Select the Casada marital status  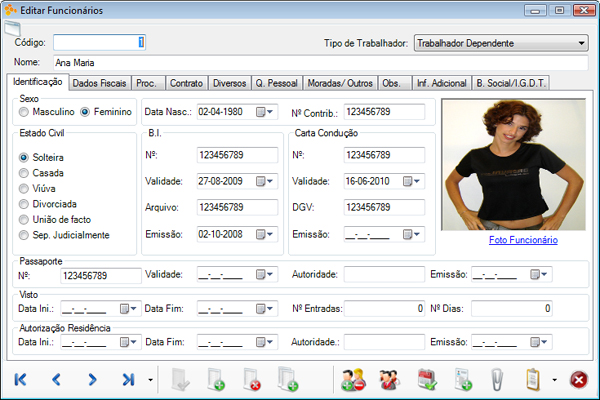(24, 173)
